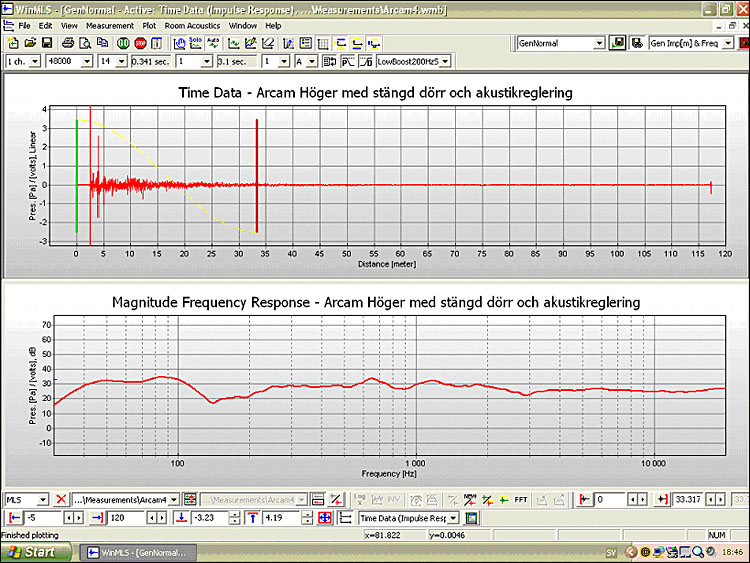Expand the LowBoost200Hz5 filter dropdown

click(x=445, y=62)
